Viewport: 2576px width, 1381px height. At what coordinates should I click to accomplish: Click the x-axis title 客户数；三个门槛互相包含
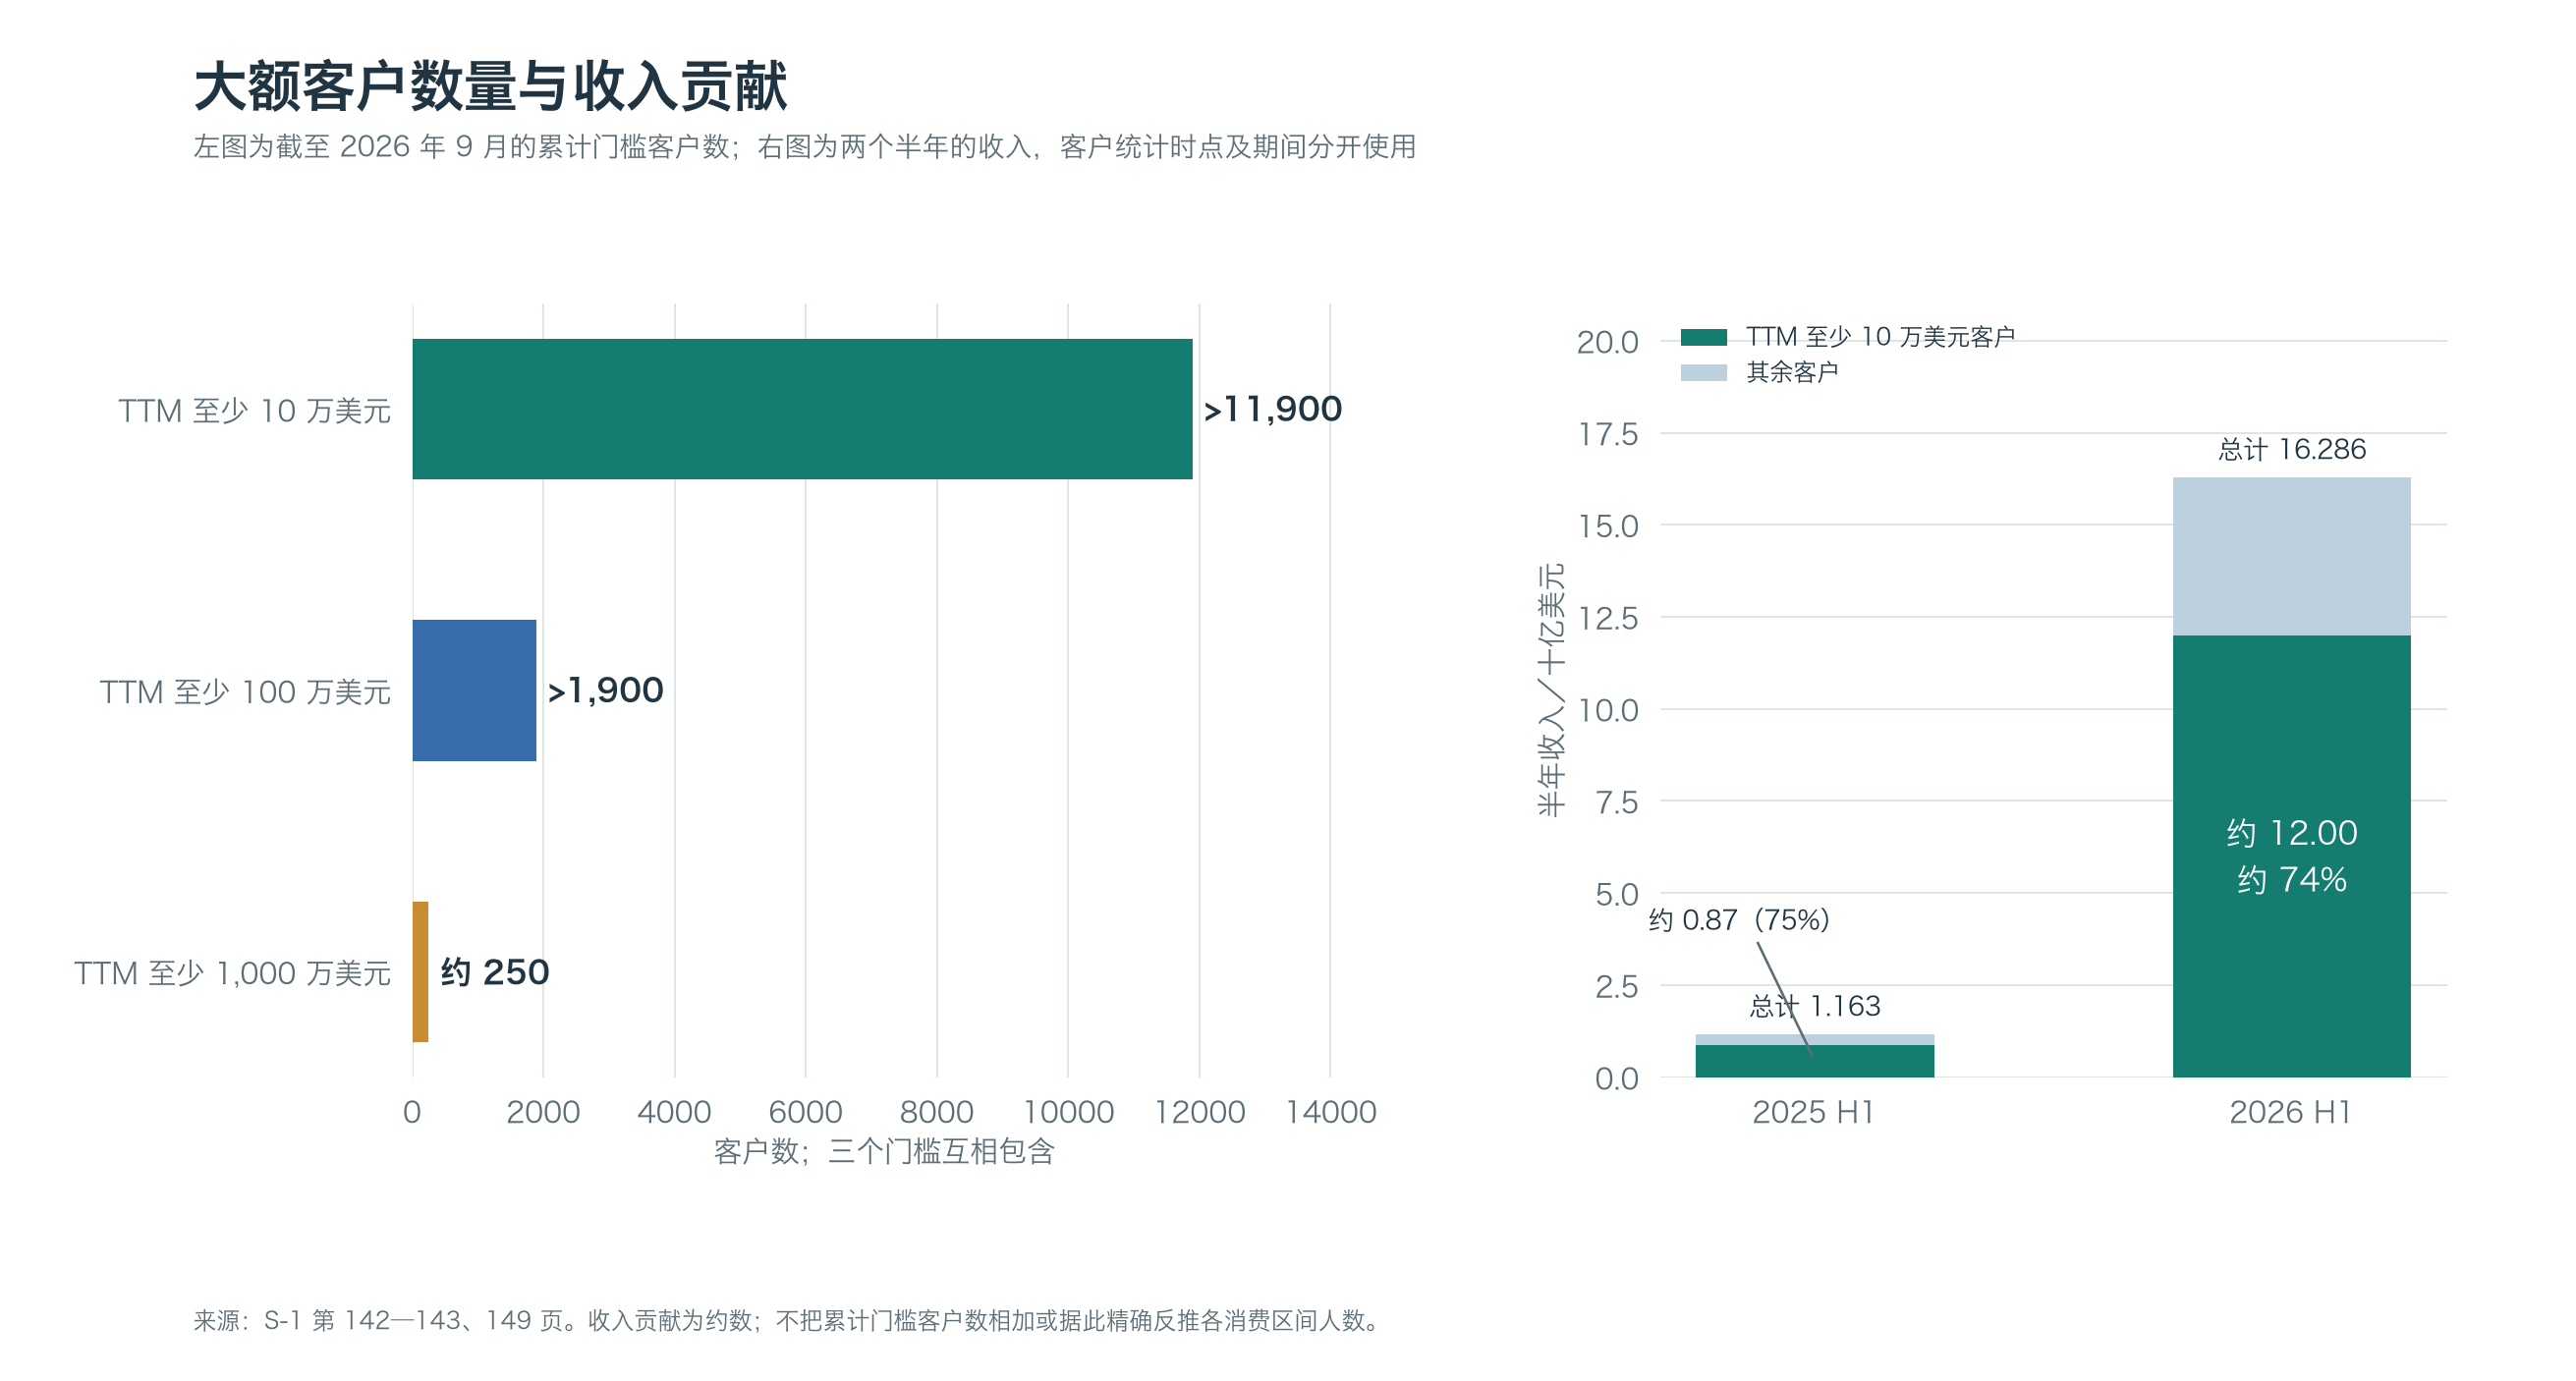[884, 1152]
